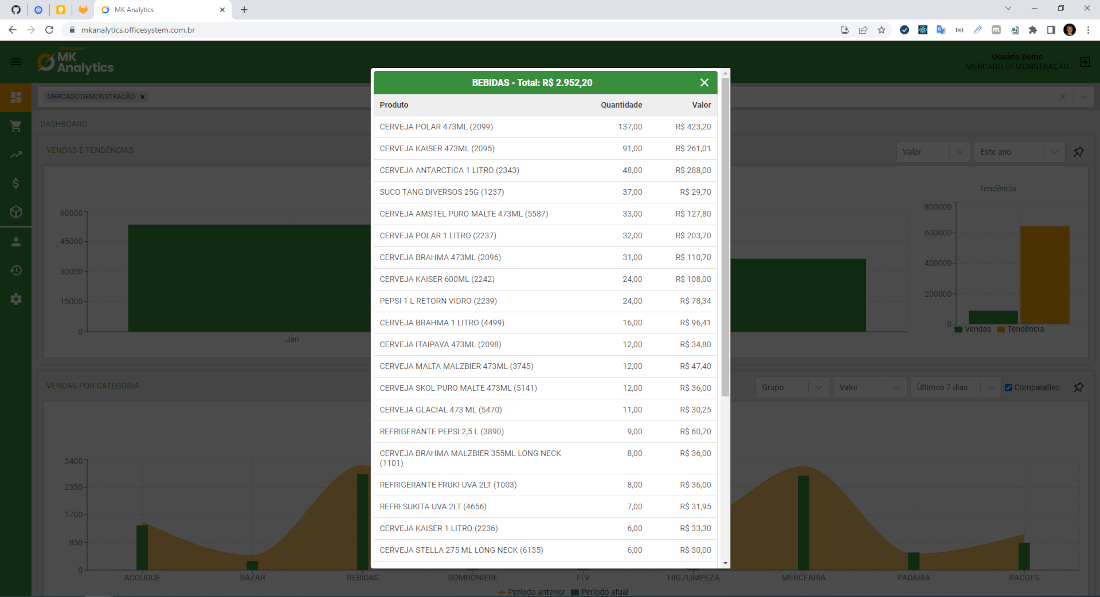Open a new browser tab
This screenshot has height=597, width=1100.
click(x=243, y=12)
